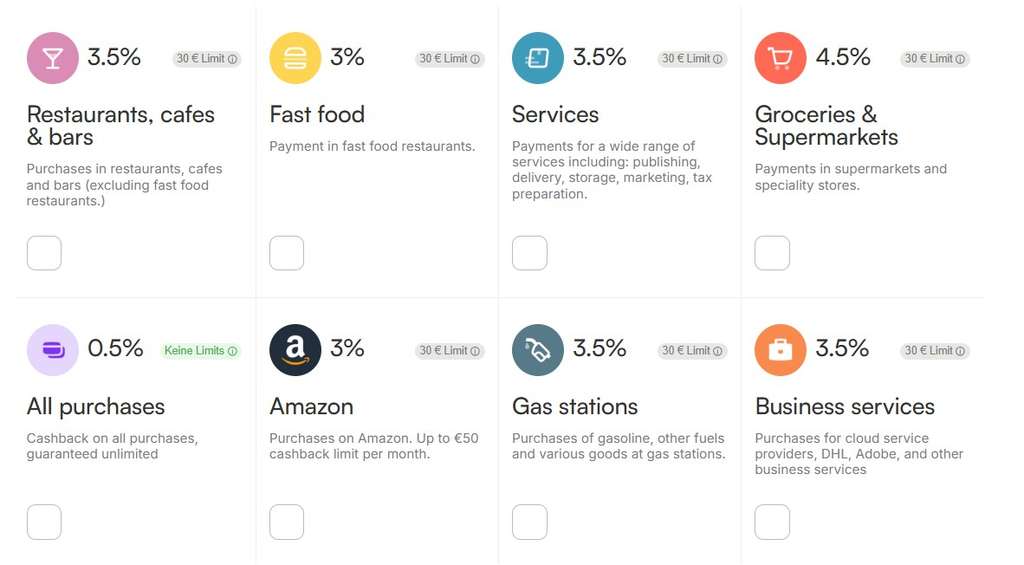Viewport: 1024px width, 565px height.
Task: Click the Amazon category heading
Action: [312, 407]
